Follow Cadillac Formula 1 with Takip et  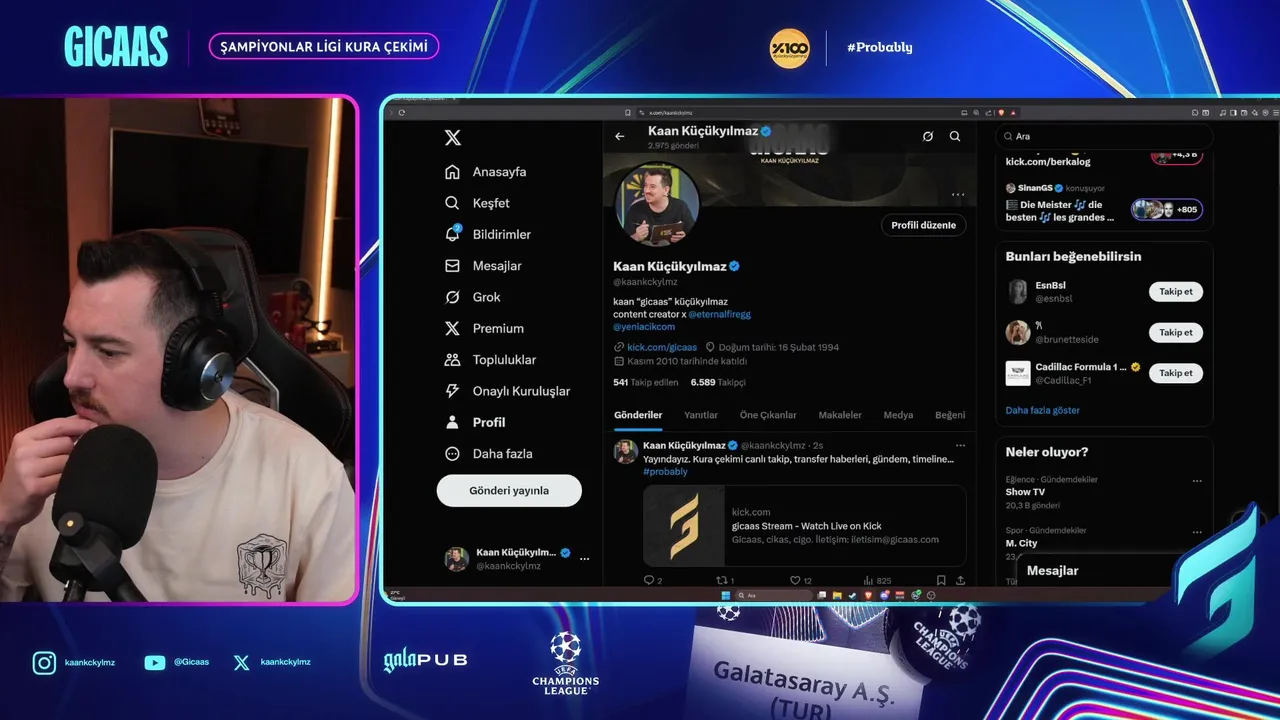pyautogui.click(x=1175, y=373)
